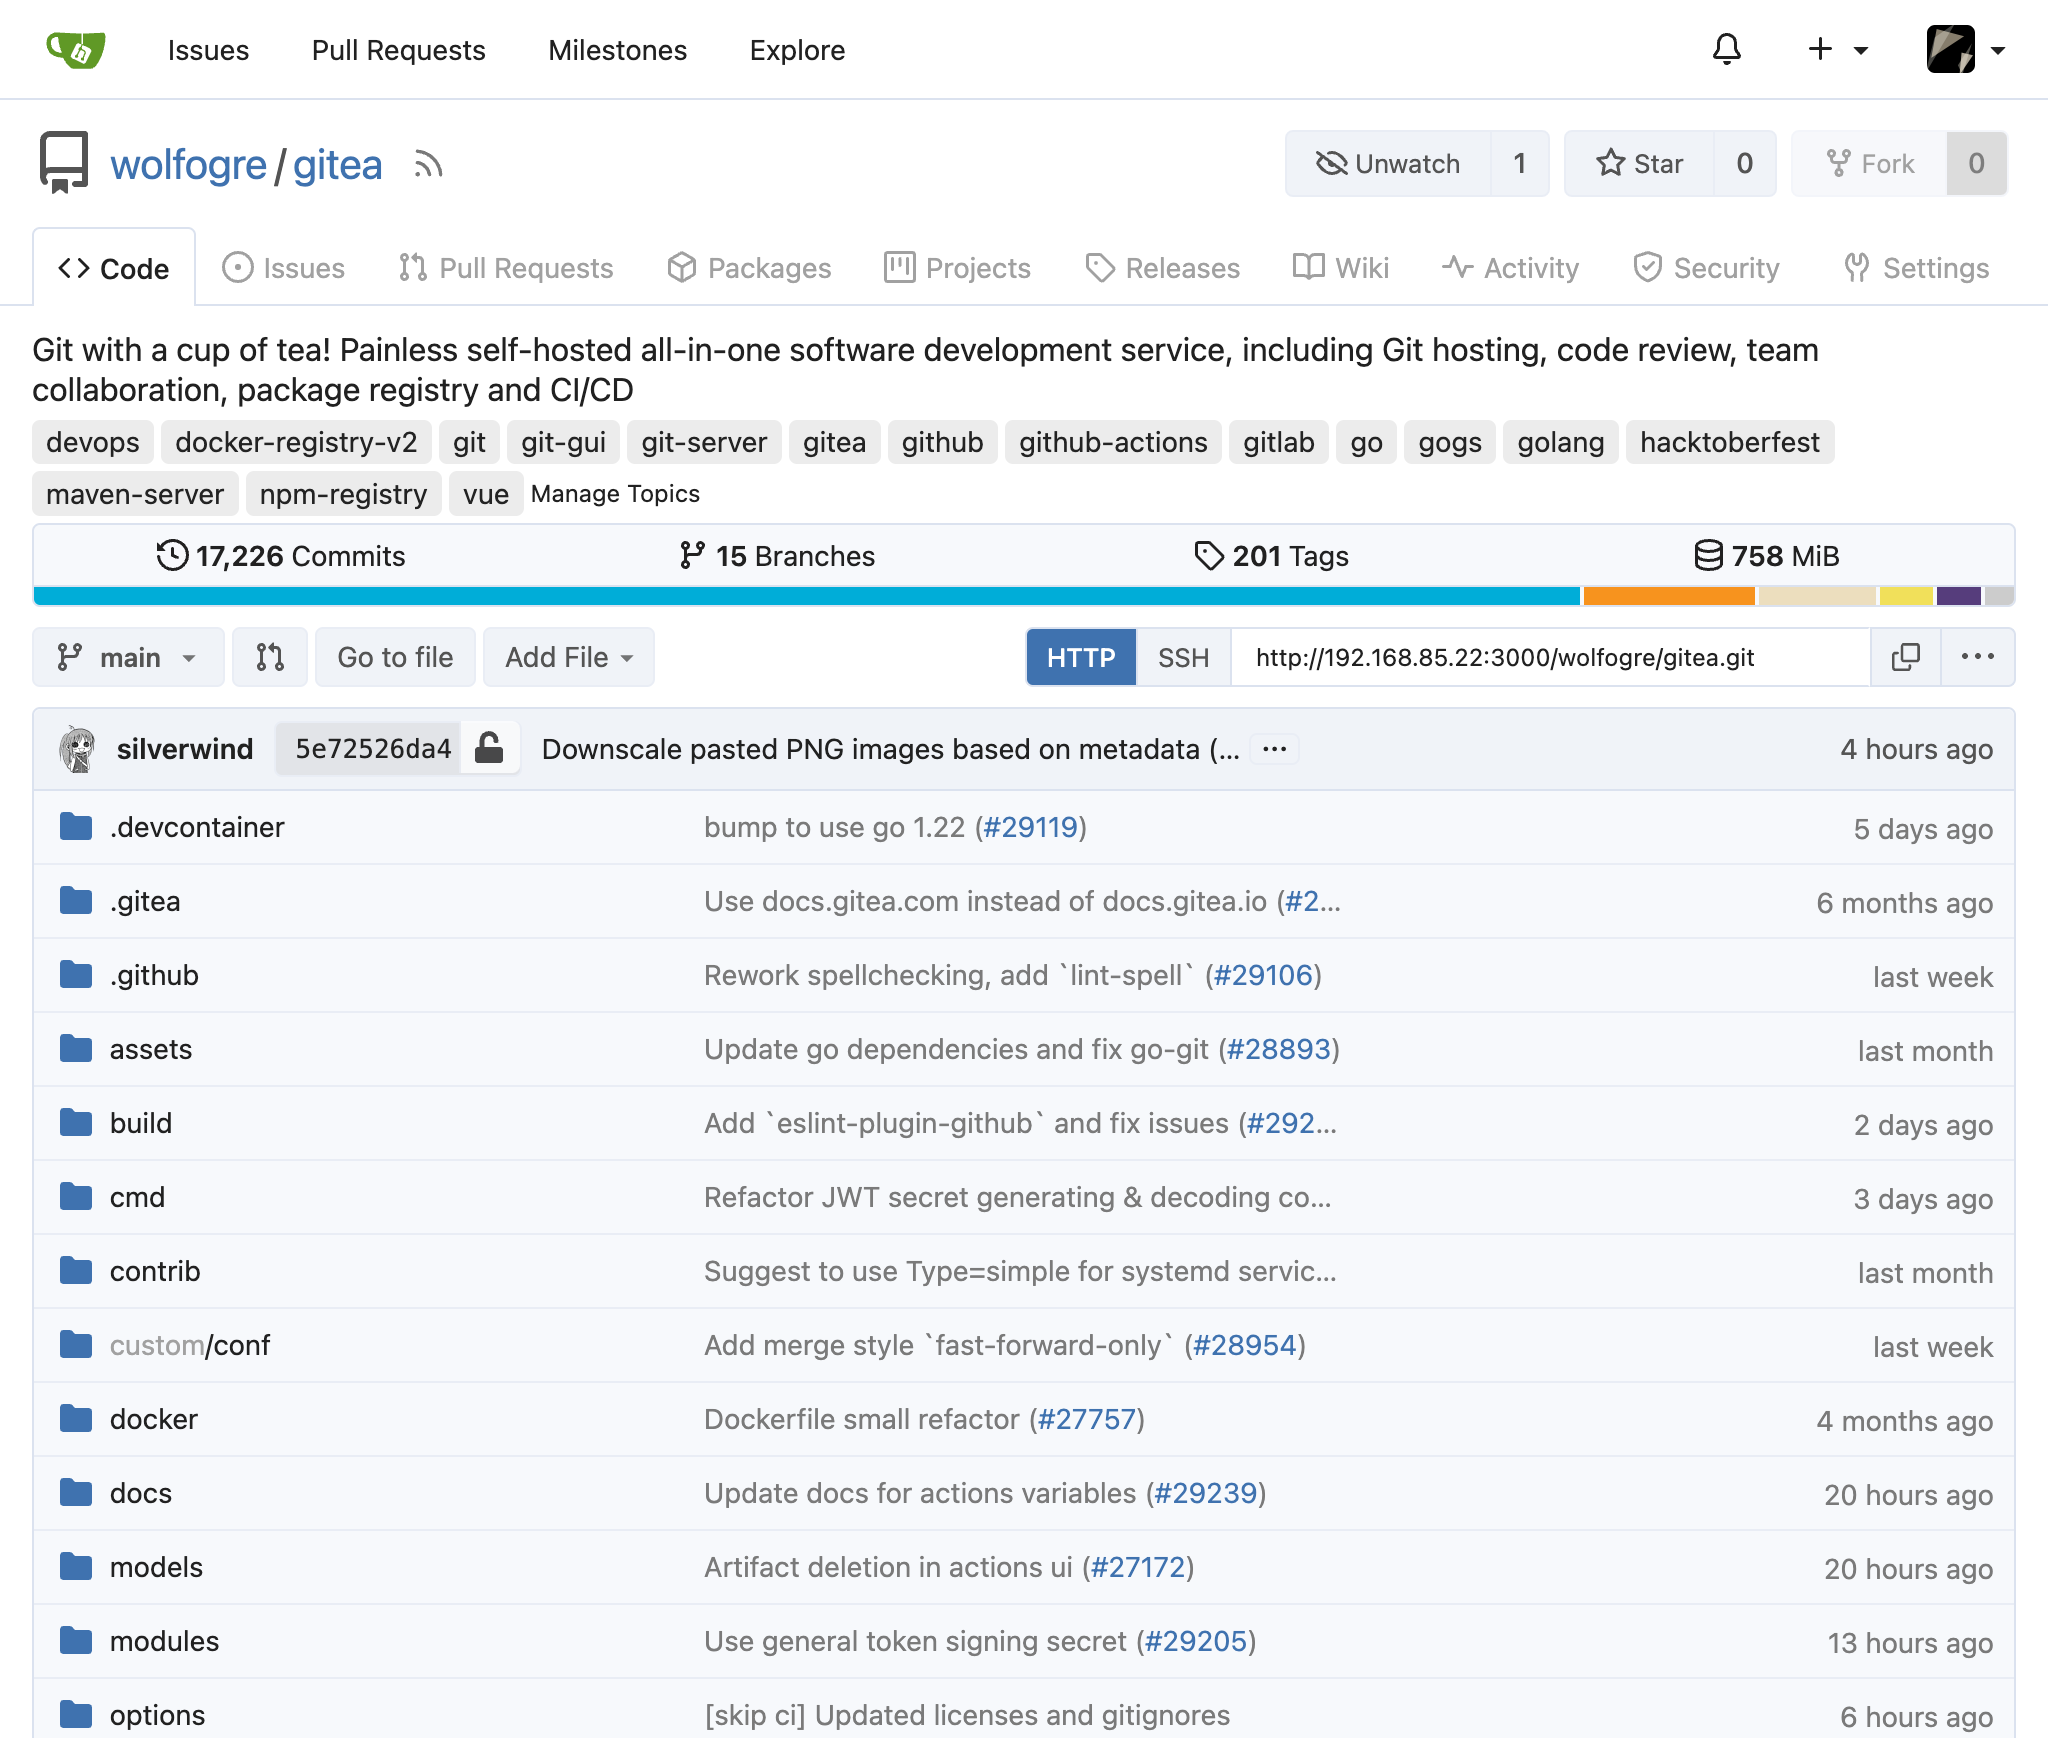
Task: Click the Manage Topics link
Action: tap(615, 493)
